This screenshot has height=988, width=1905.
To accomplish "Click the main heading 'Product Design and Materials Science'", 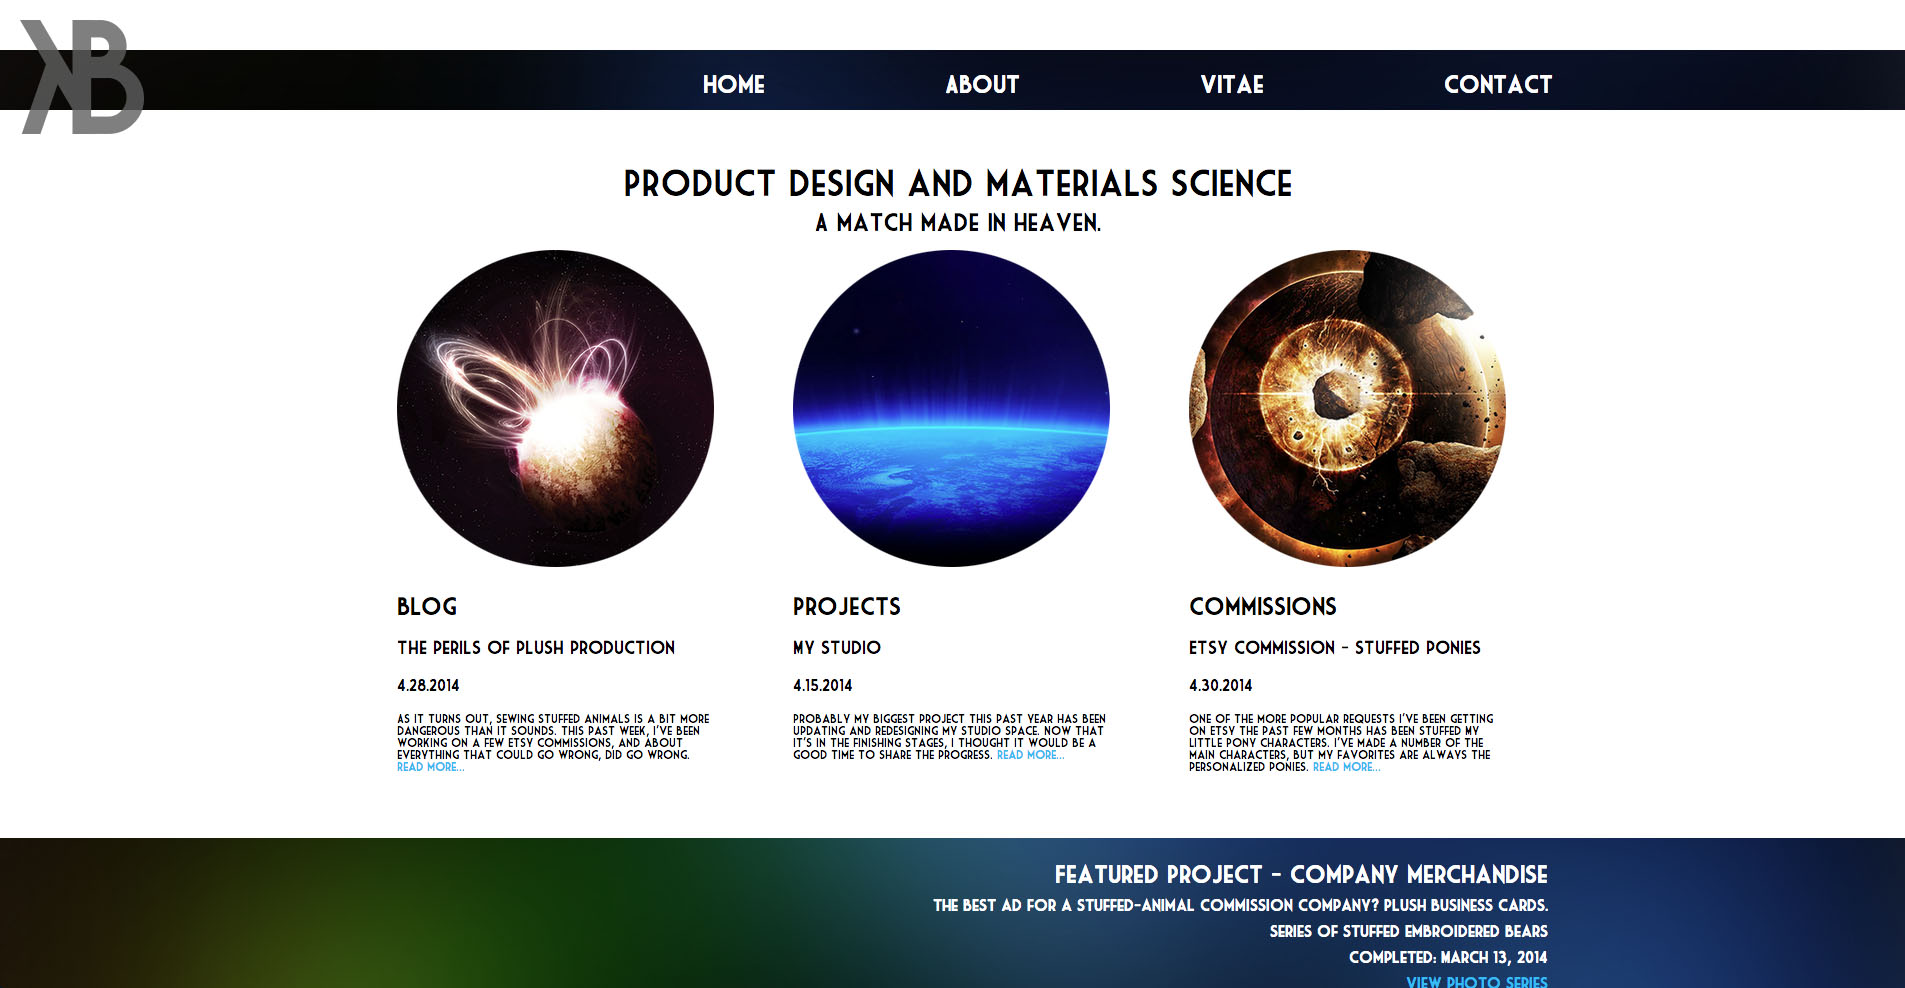I will tap(956, 184).
